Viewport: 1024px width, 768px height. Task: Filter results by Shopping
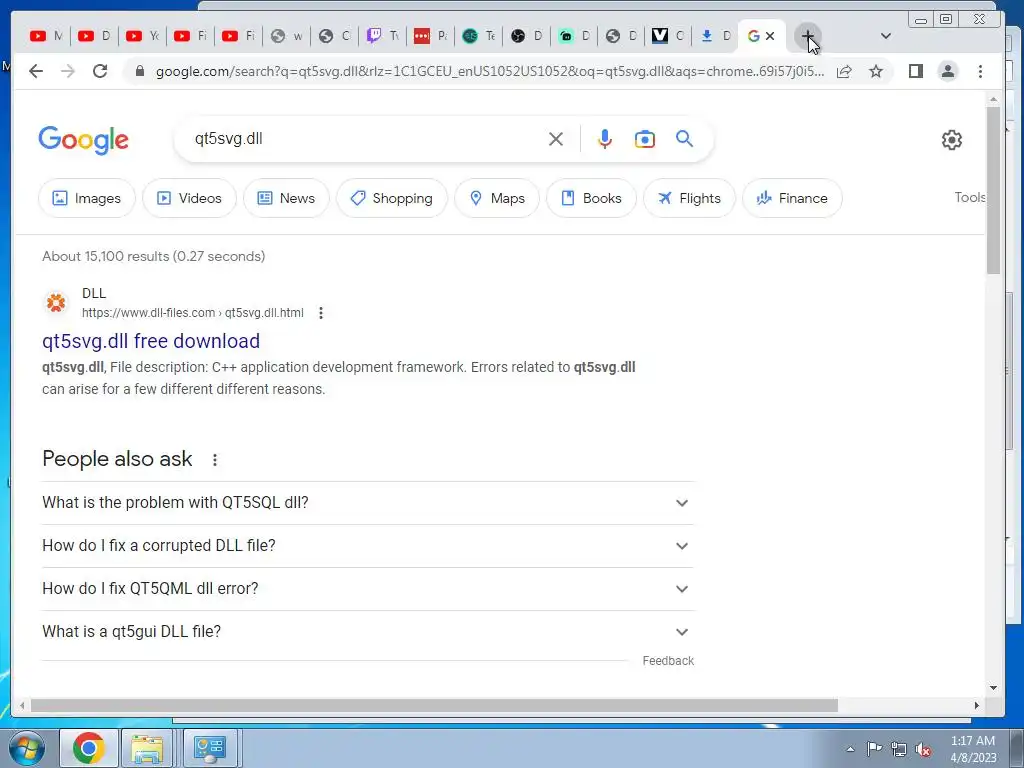point(392,198)
